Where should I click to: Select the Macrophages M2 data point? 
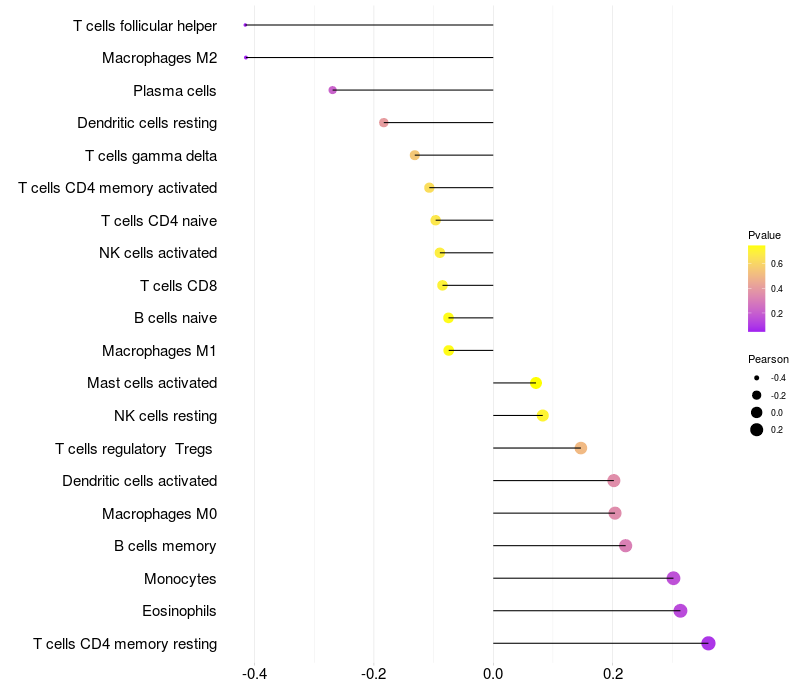(x=245, y=57)
